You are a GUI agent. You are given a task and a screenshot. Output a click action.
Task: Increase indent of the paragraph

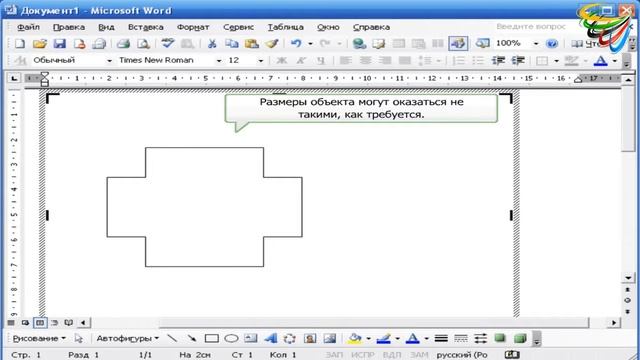point(518,60)
